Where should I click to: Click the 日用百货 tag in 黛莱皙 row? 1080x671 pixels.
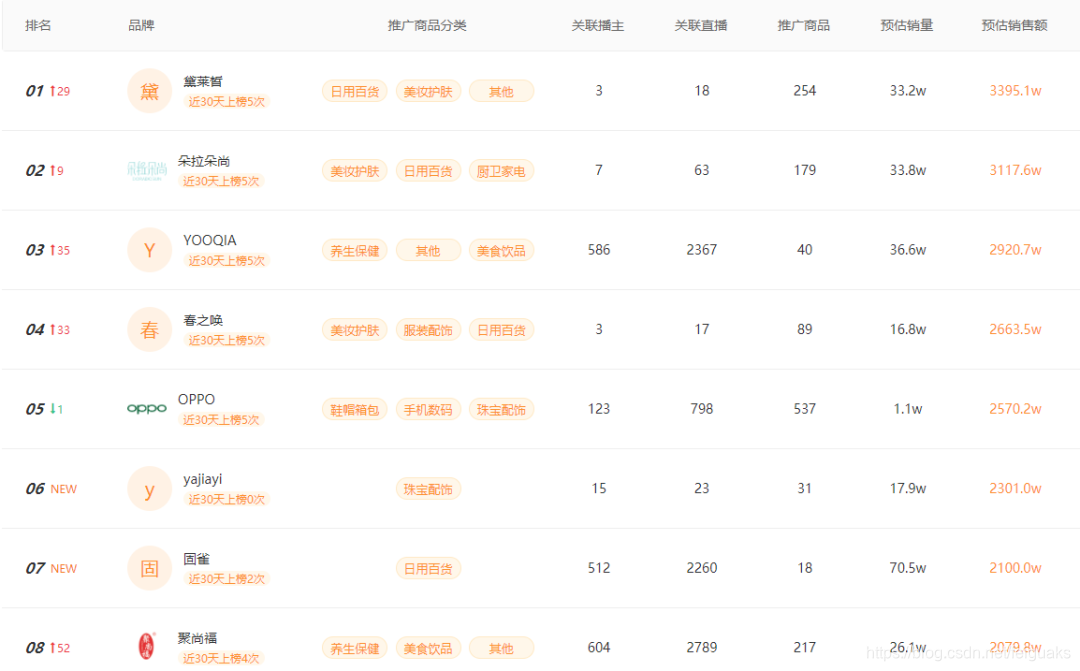355,92
